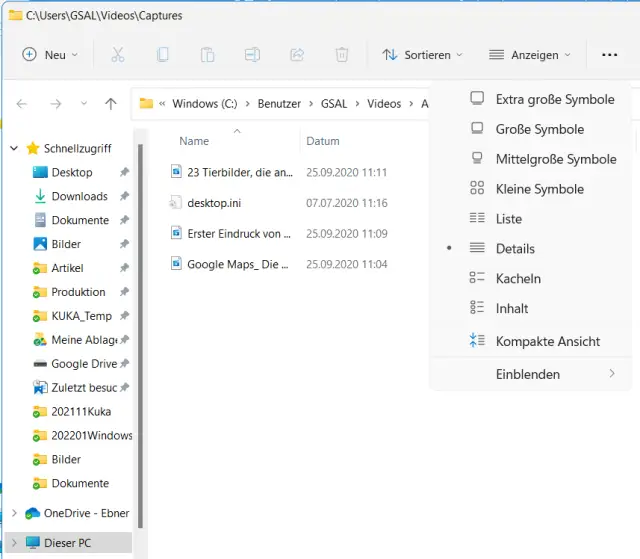Screen dimensions: 640x559
Task: Open the three-dots more options menu
Action: point(609,55)
